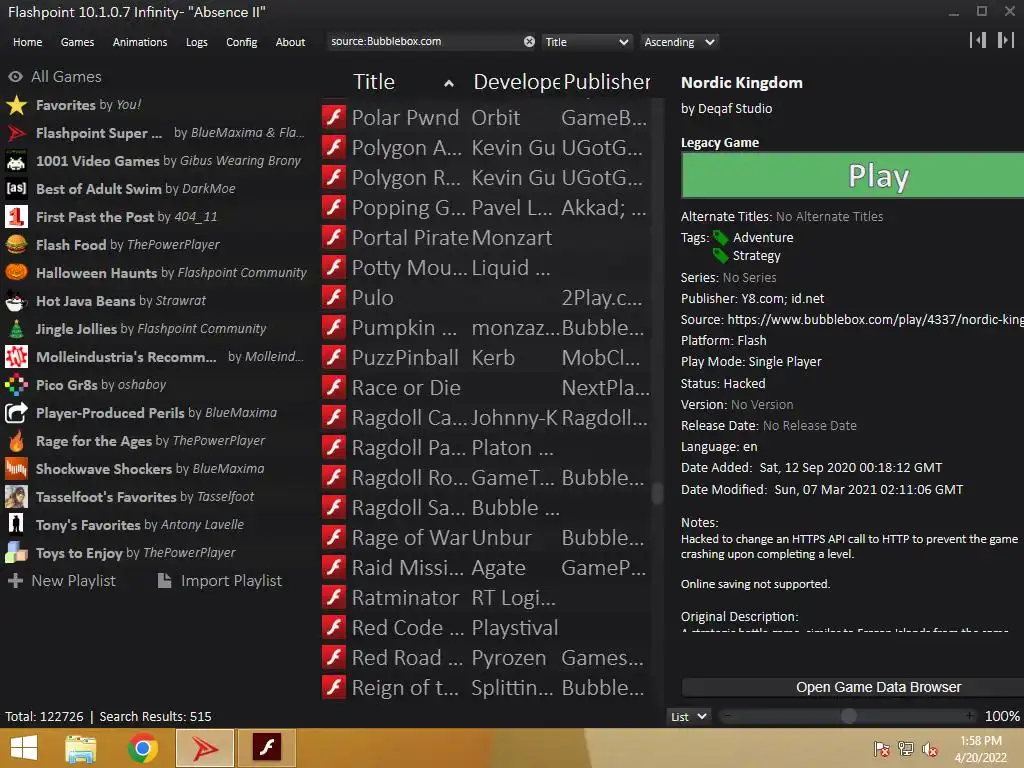Open the Flash Player taskbar icon

(x=266, y=748)
